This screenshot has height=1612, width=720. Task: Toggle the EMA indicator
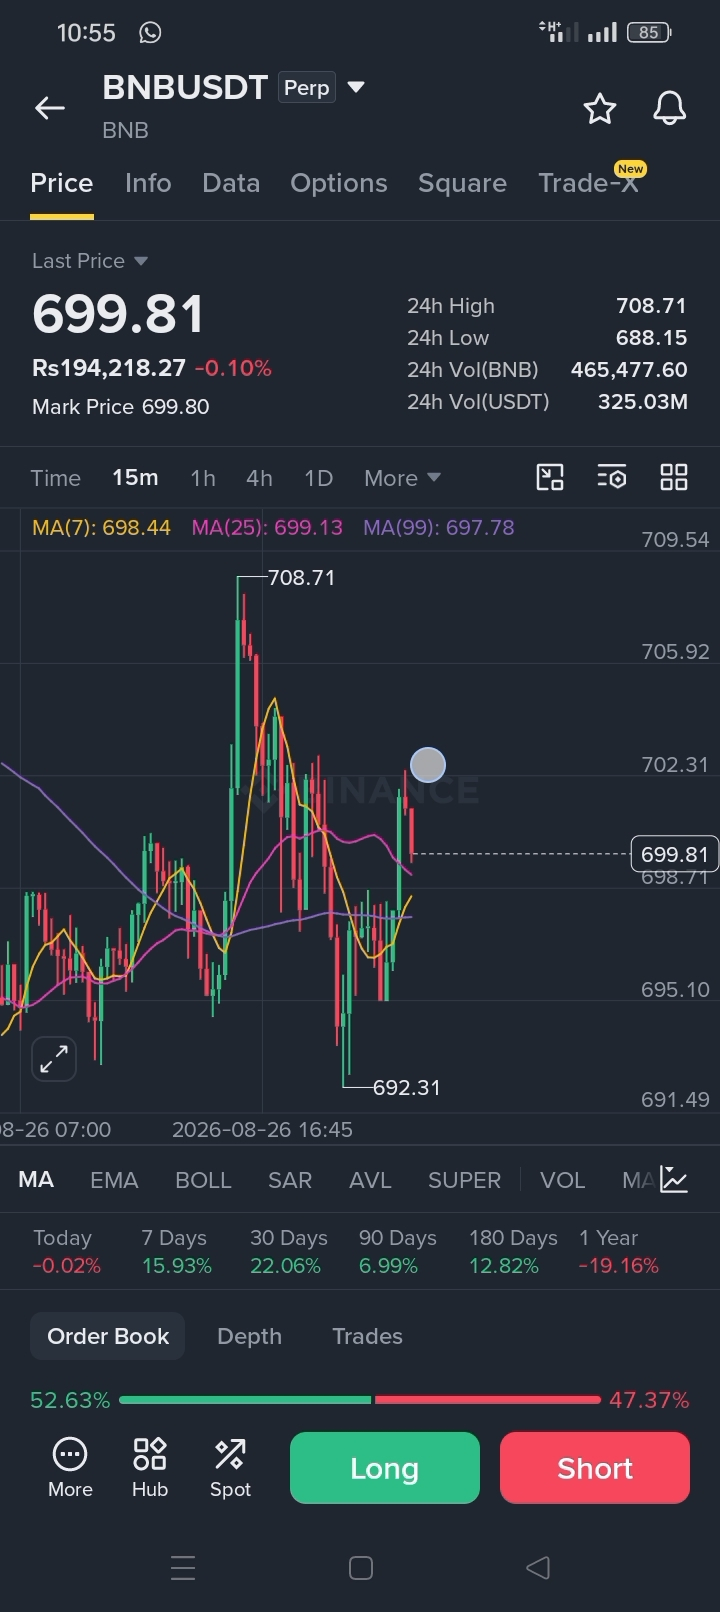[x=114, y=1180]
